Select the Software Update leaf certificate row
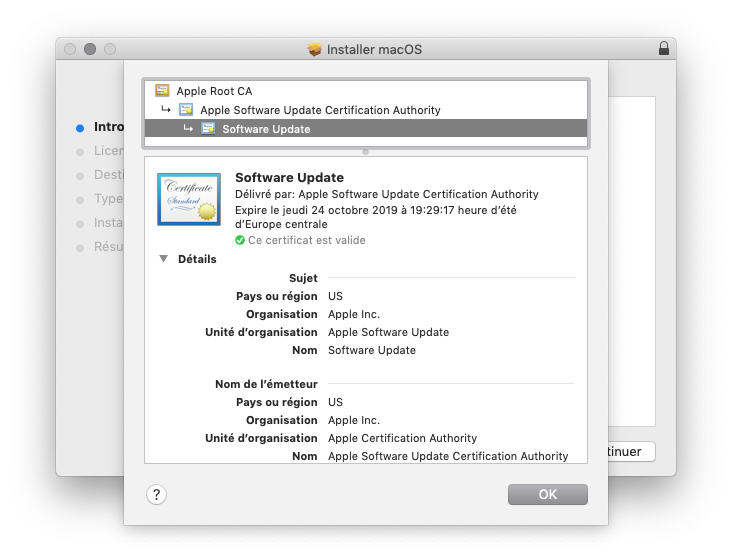This screenshot has width=732, height=552. 266,129
